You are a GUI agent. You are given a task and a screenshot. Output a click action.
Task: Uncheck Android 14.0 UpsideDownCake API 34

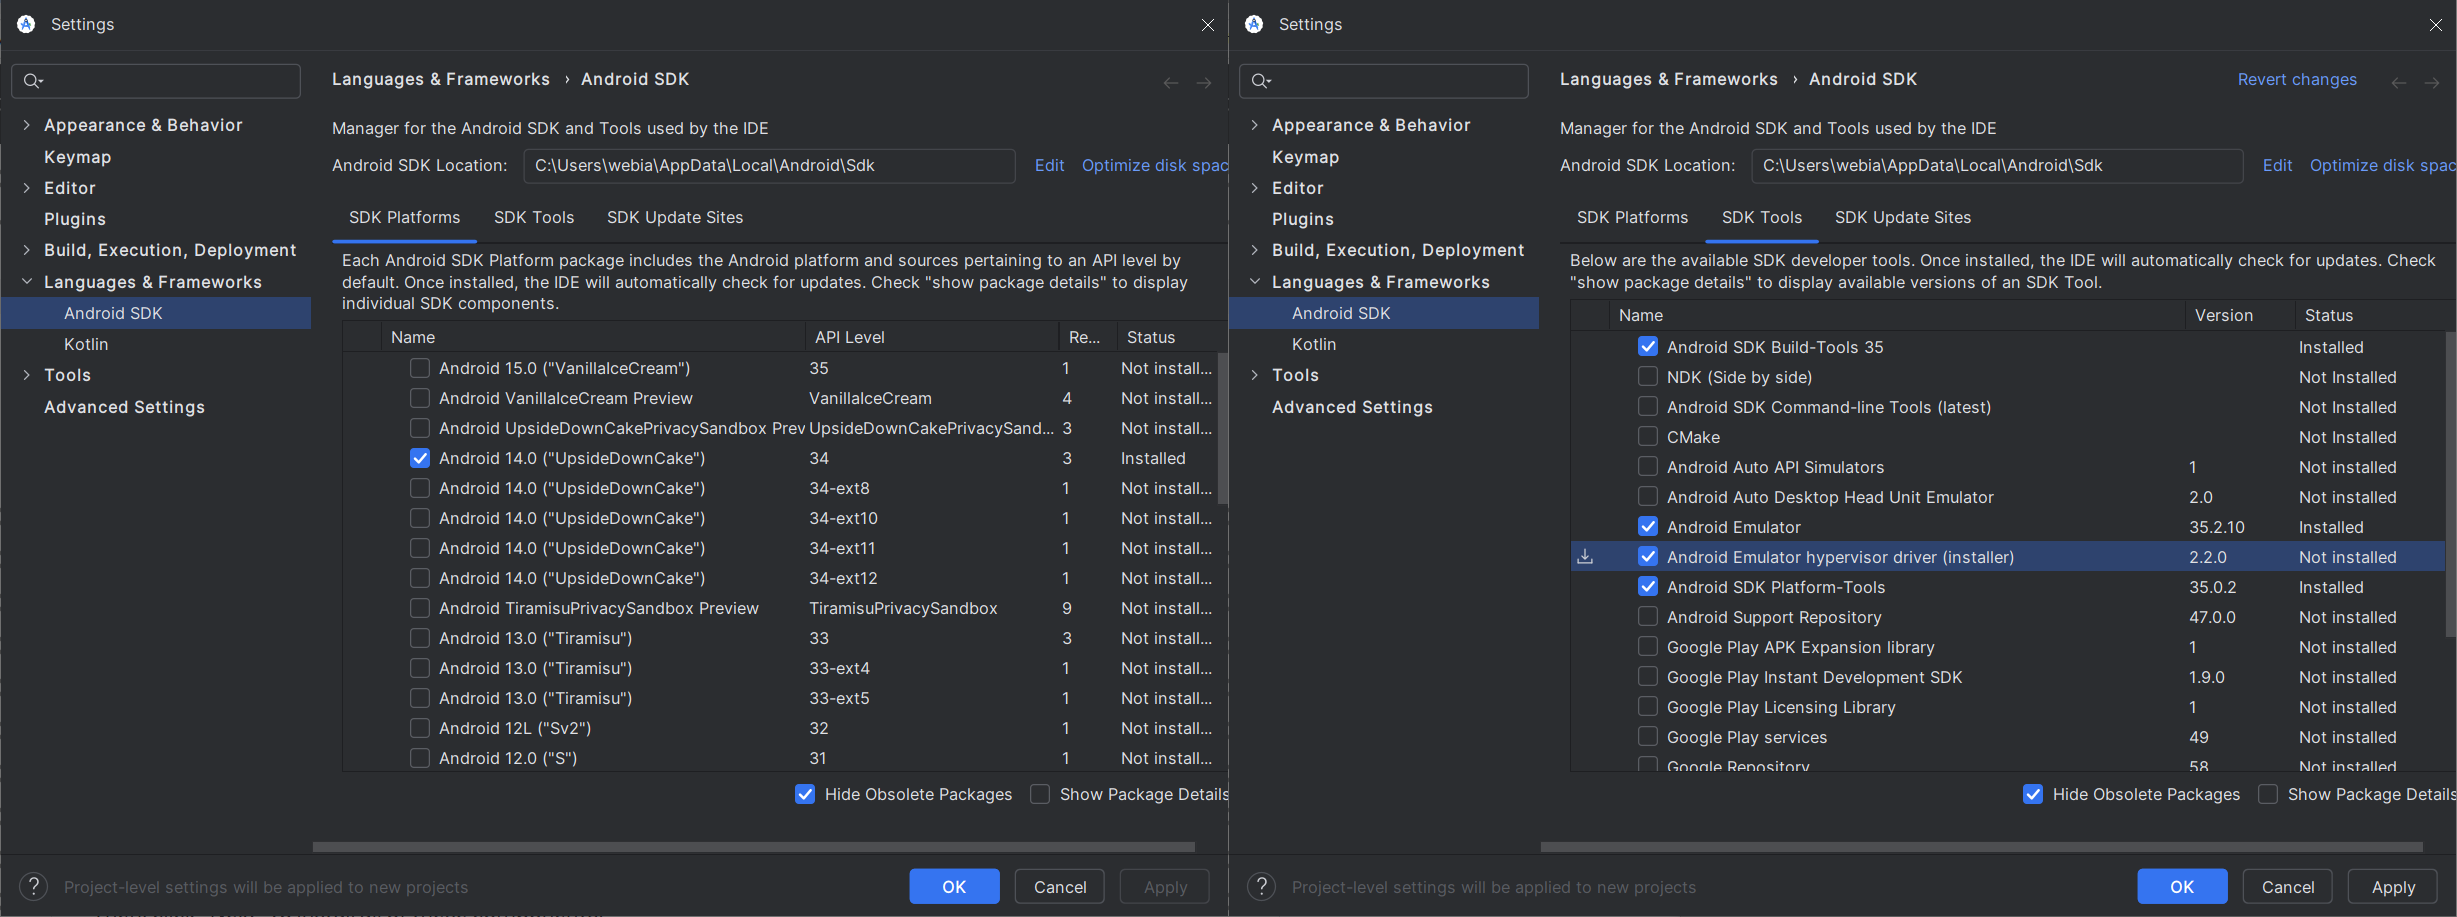pyautogui.click(x=420, y=458)
